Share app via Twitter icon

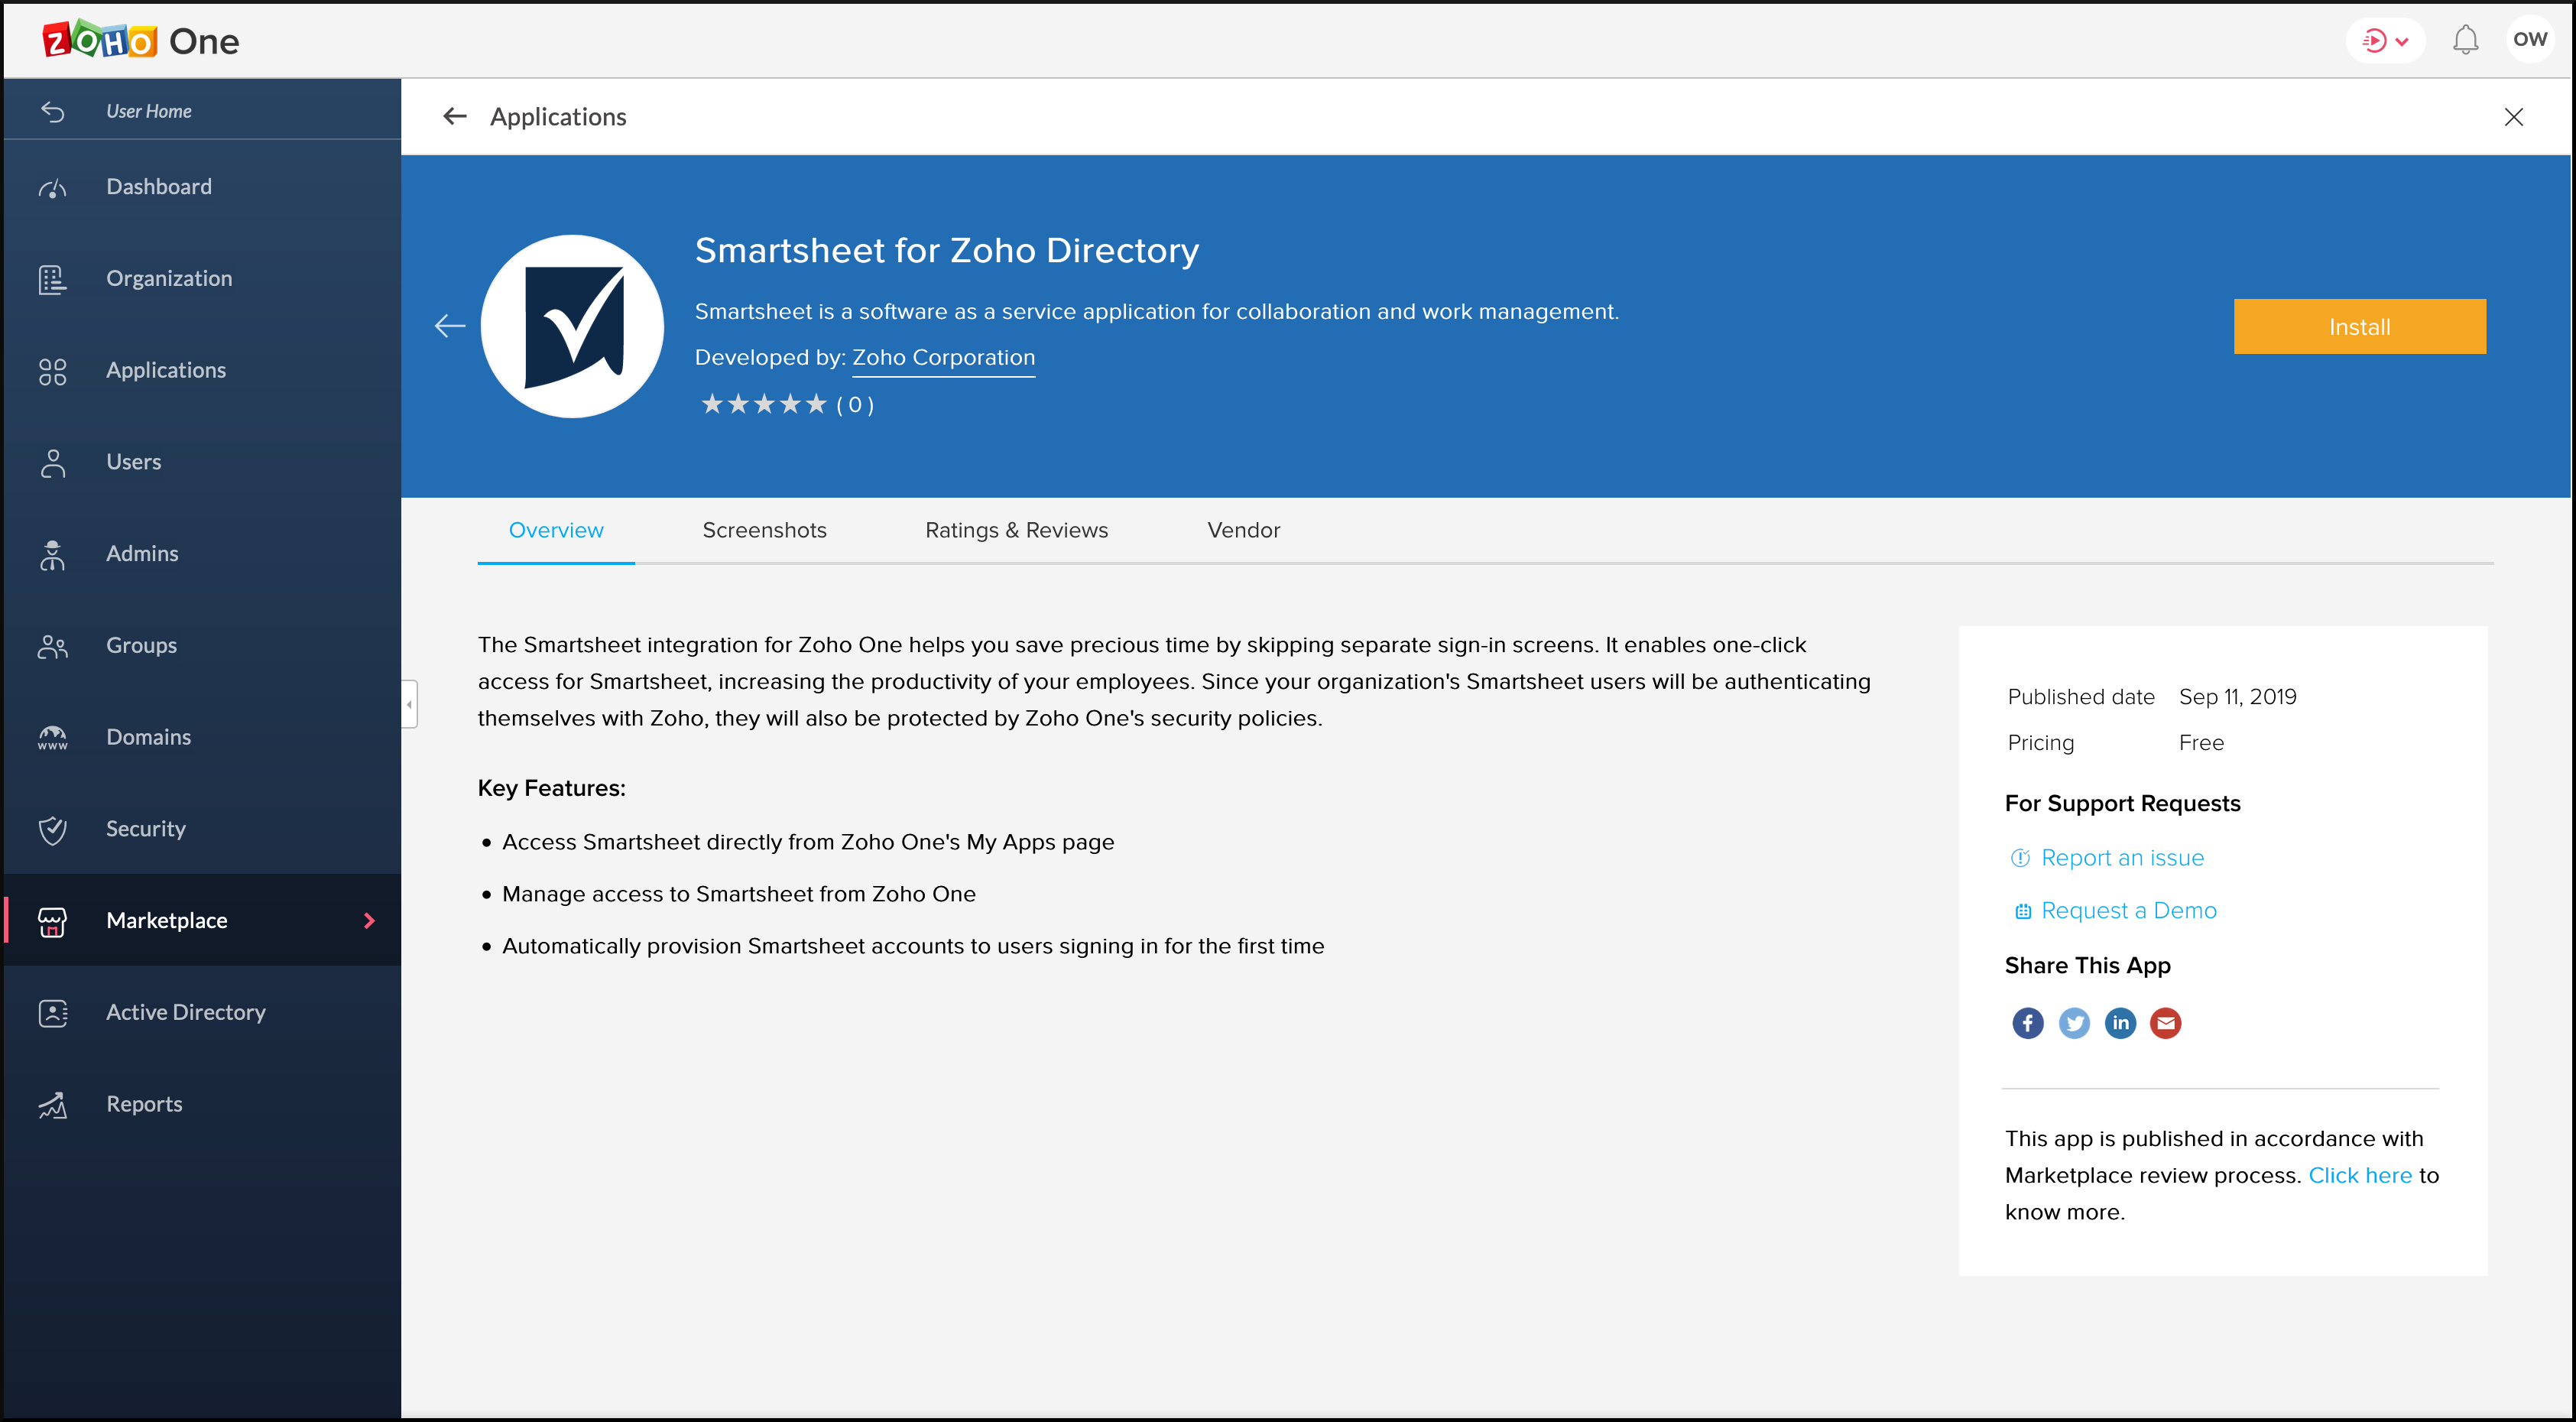tap(2073, 1023)
